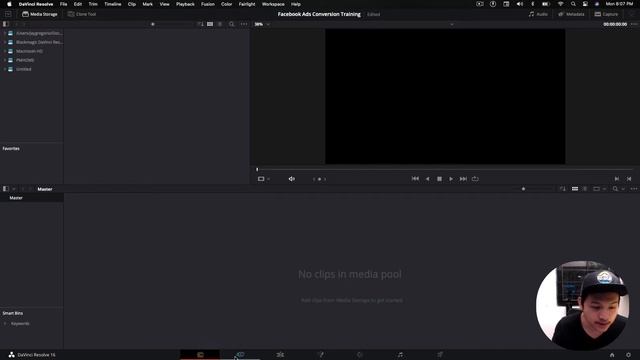Jump to first frame button

pyautogui.click(x=415, y=179)
